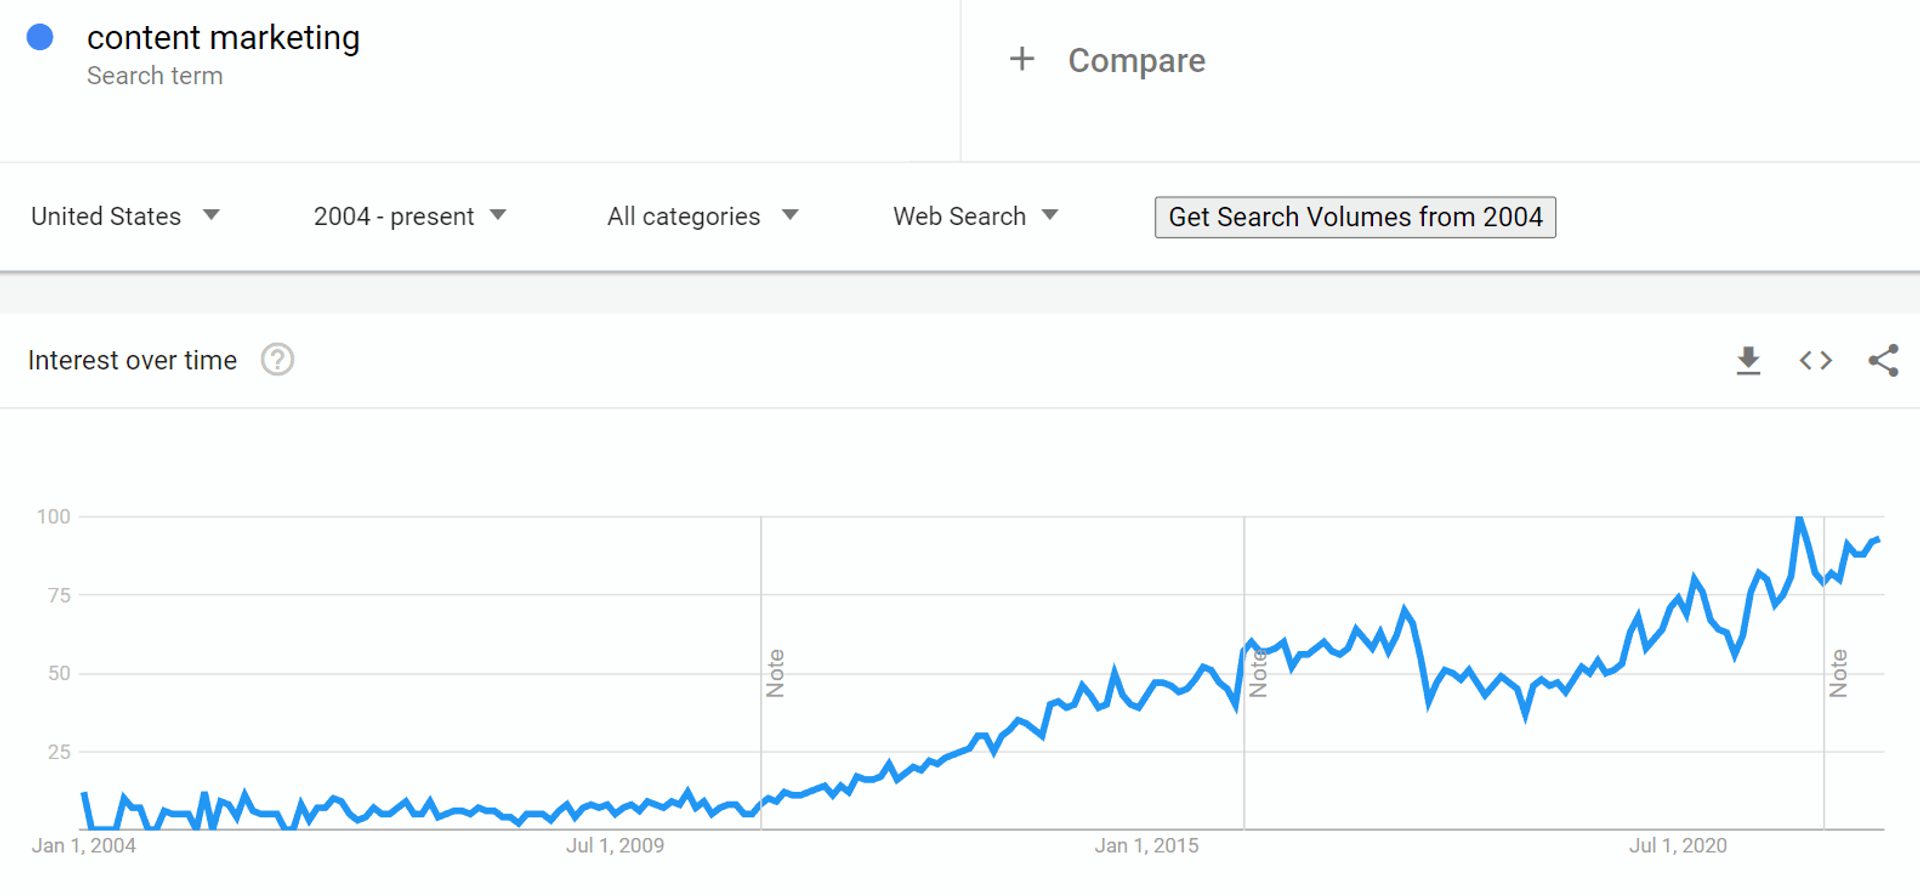Screen dimensions: 1920x894
Task: Click the Search term label
Action: pos(155,75)
